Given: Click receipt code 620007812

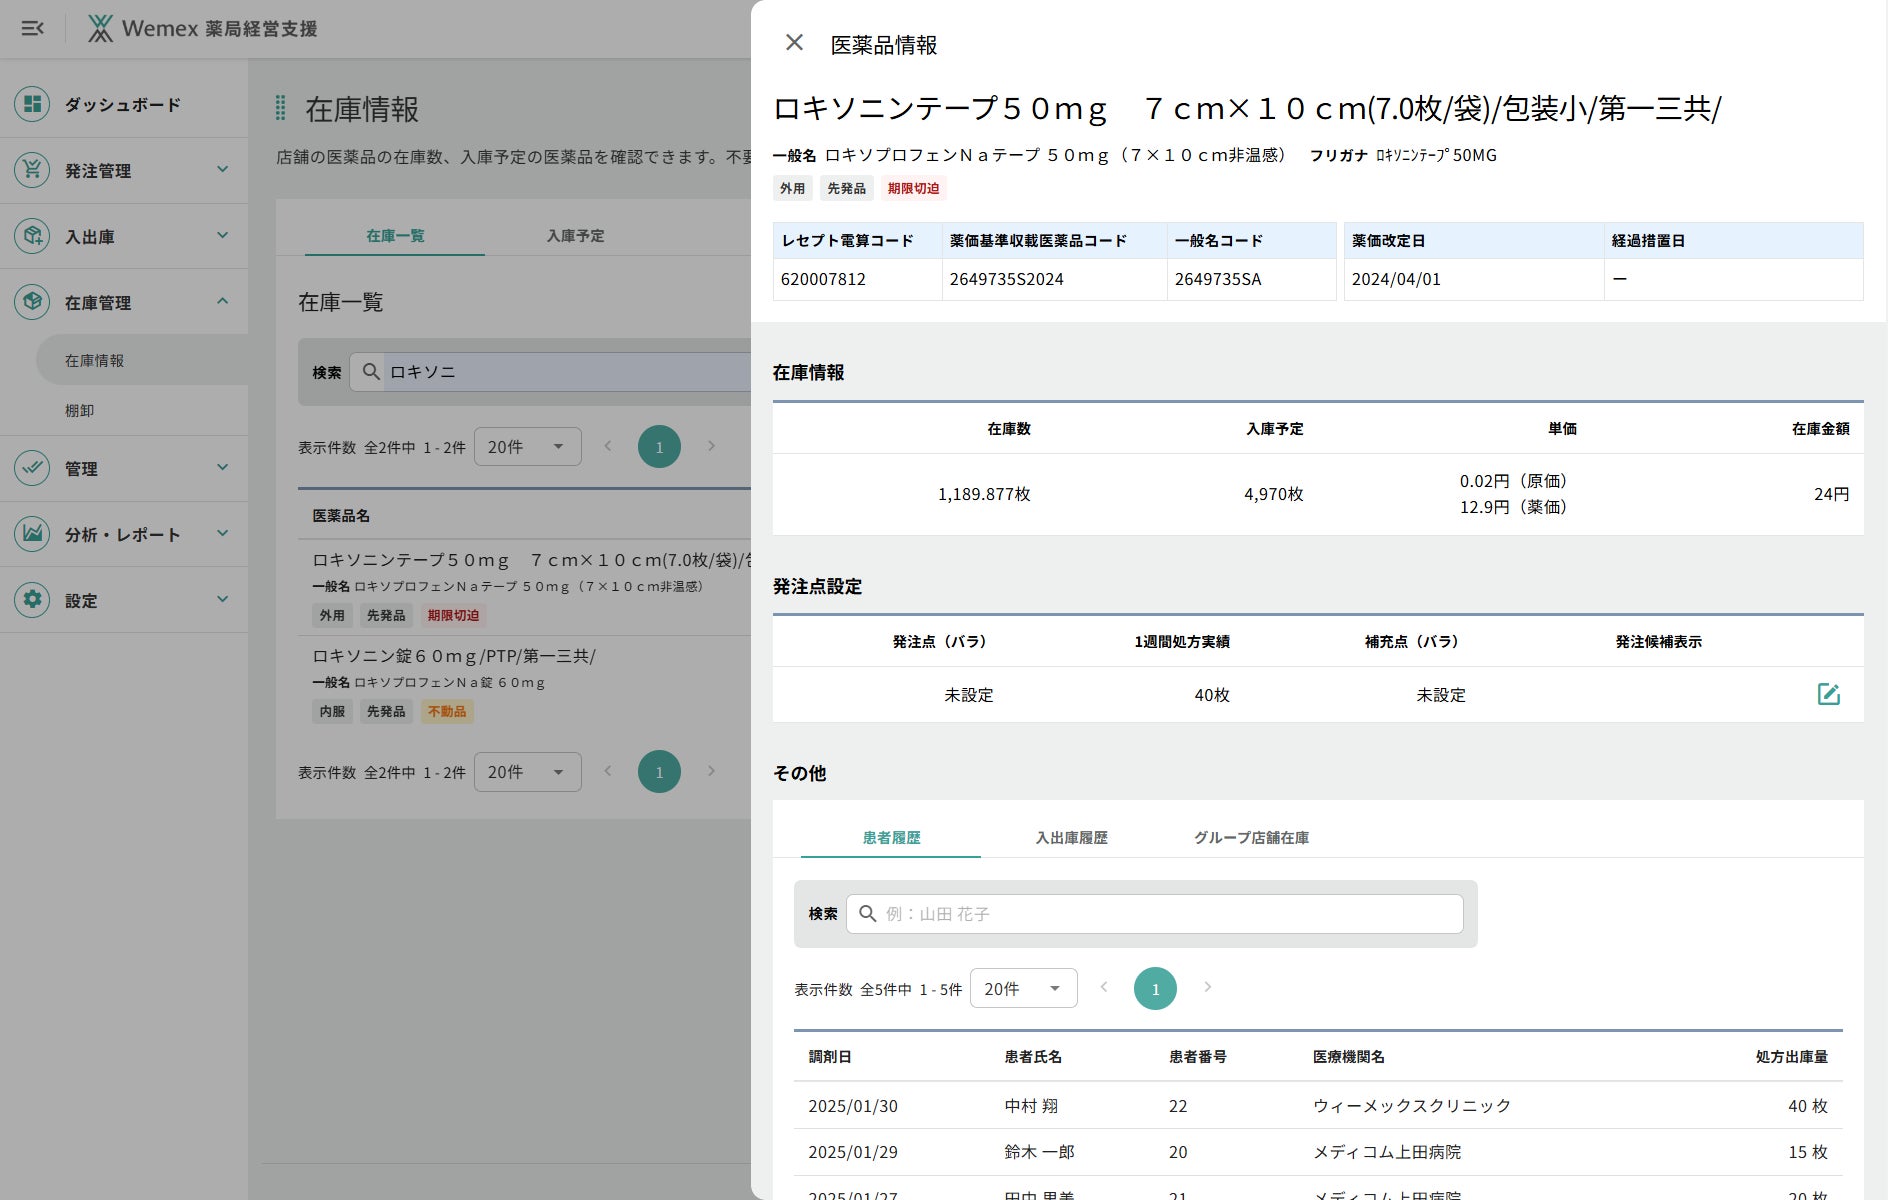Looking at the screenshot, I should (823, 280).
